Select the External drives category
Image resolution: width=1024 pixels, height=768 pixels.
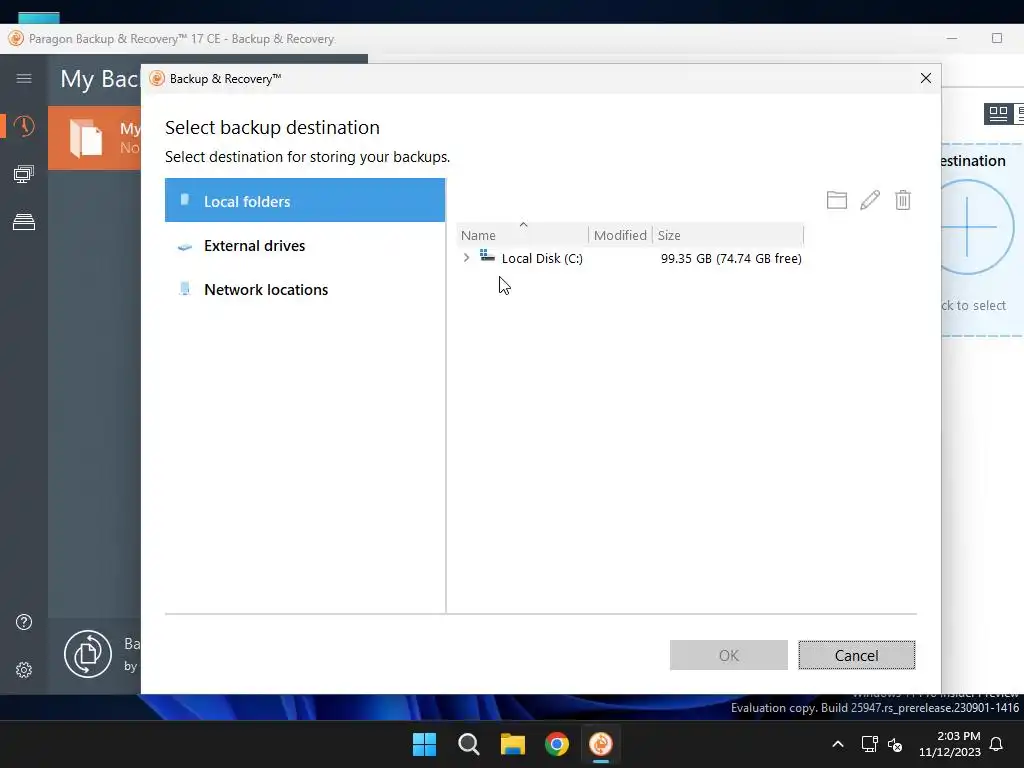[x=305, y=246]
